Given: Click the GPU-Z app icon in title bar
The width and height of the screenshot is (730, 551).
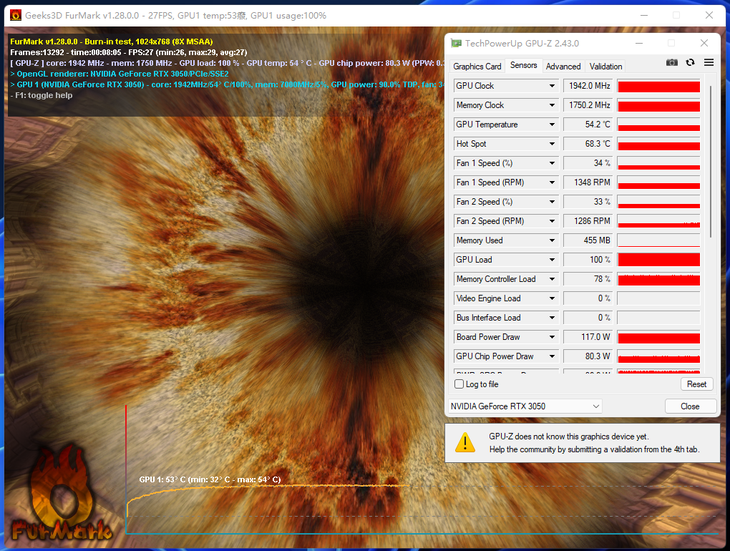Looking at the screenshot, I should click(457, 43).
